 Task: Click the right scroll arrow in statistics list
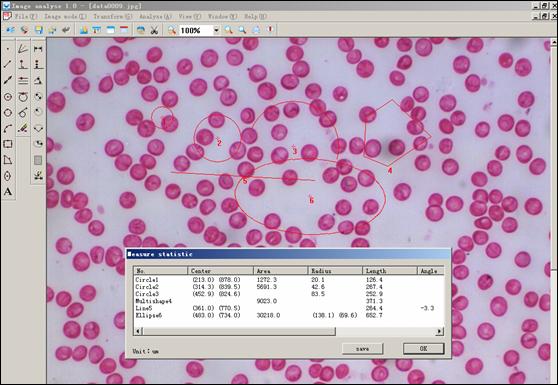440,331
